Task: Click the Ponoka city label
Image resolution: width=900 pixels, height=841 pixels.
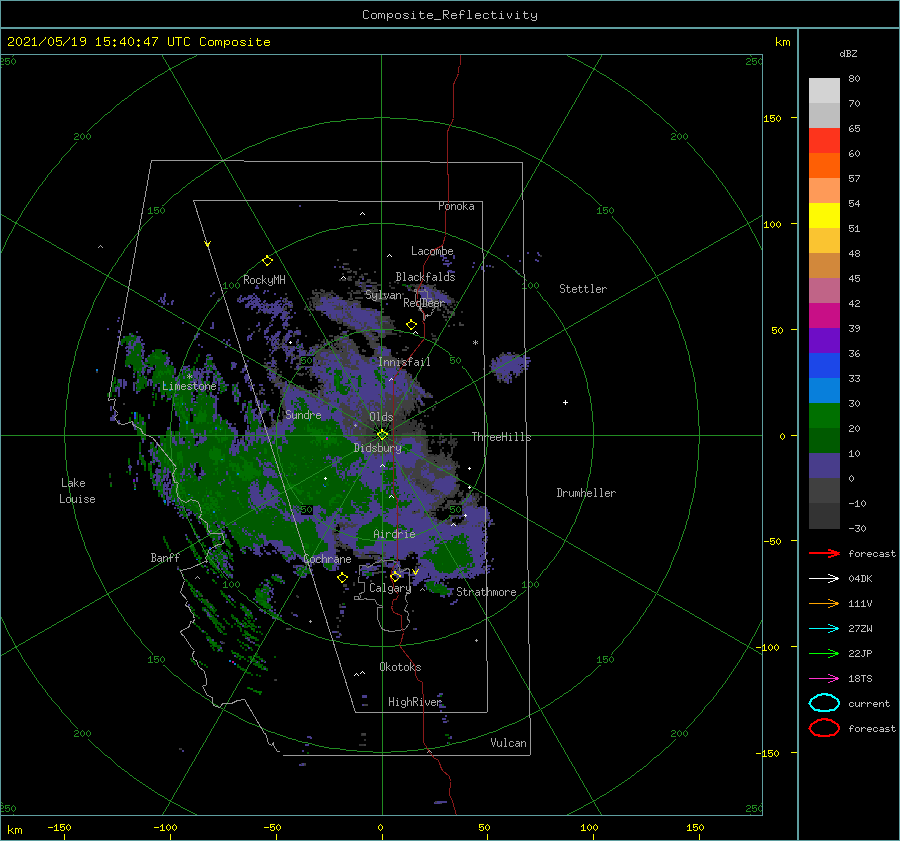Action: pyautogui.click(x=456, y=206)
